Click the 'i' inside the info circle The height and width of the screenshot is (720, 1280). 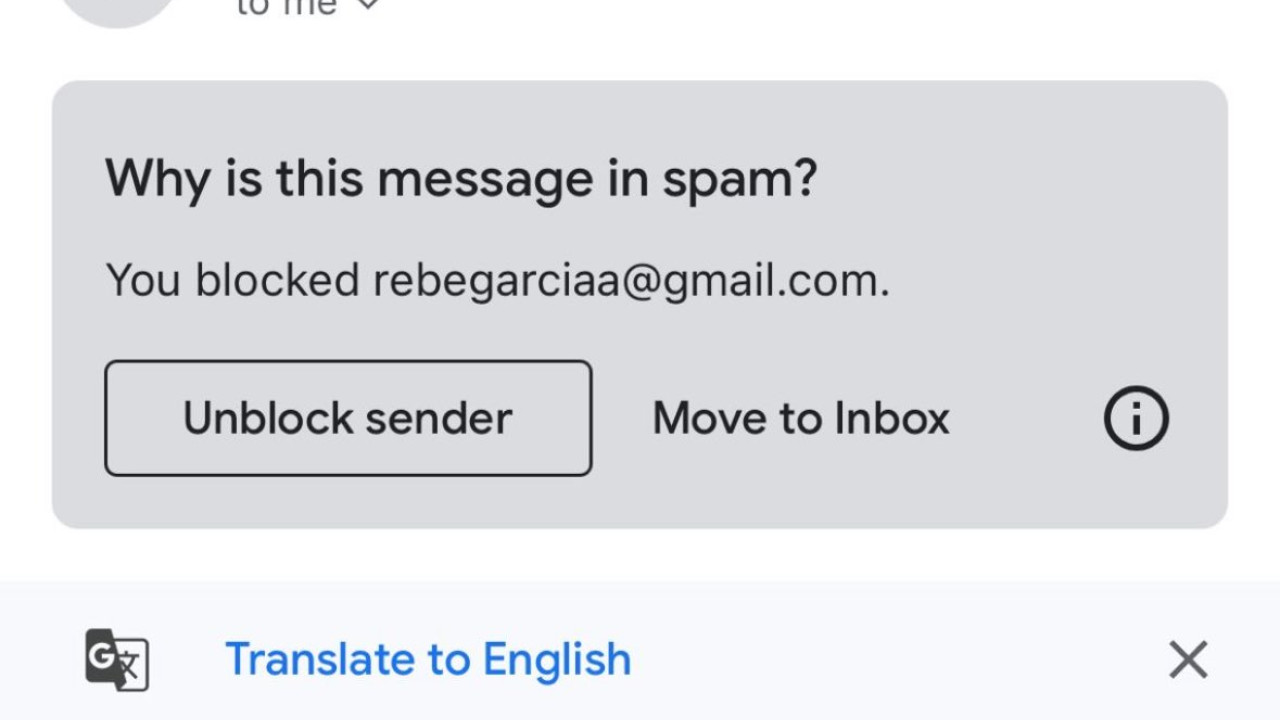click(1136, 418)
